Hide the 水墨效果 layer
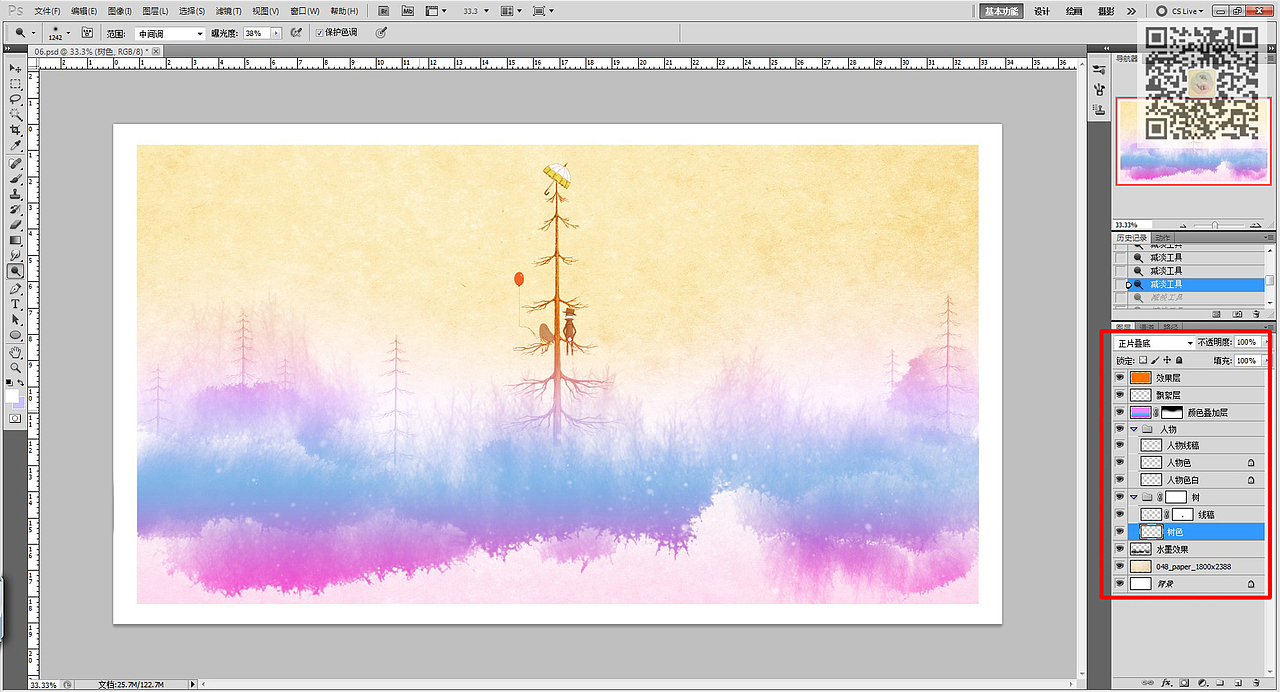This screenshot has width=1280, height=692. [1120, 549]
